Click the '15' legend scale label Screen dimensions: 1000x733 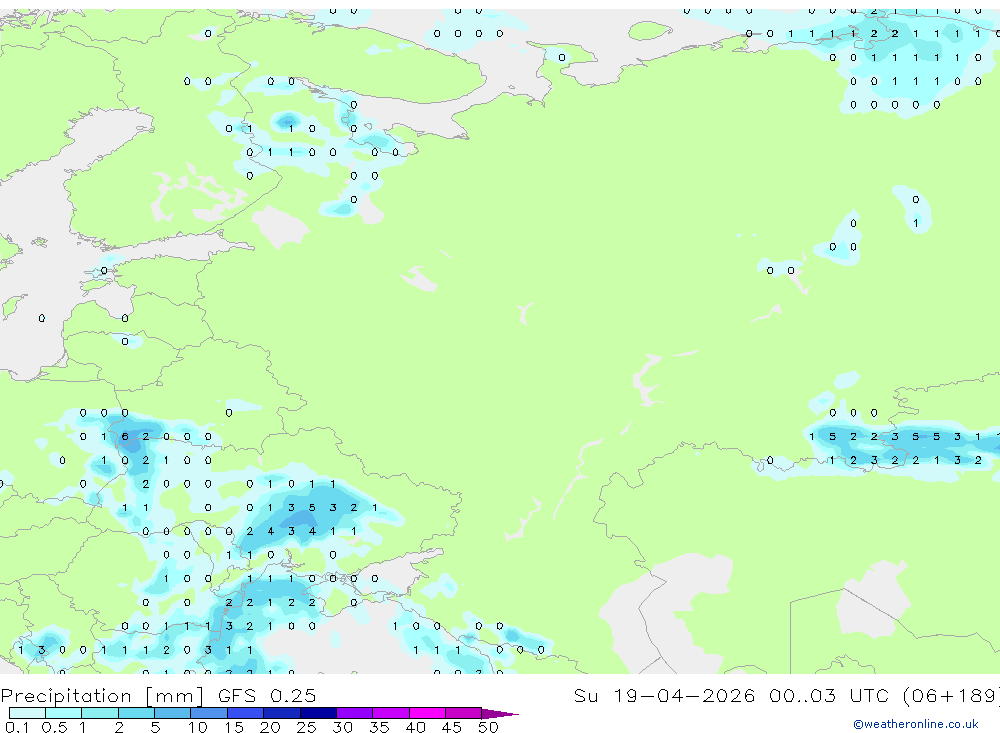coord(234,727)
